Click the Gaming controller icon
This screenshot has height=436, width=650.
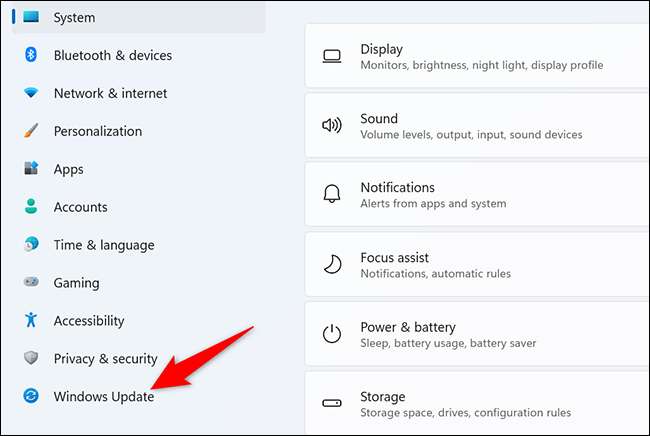click(31, 283)
